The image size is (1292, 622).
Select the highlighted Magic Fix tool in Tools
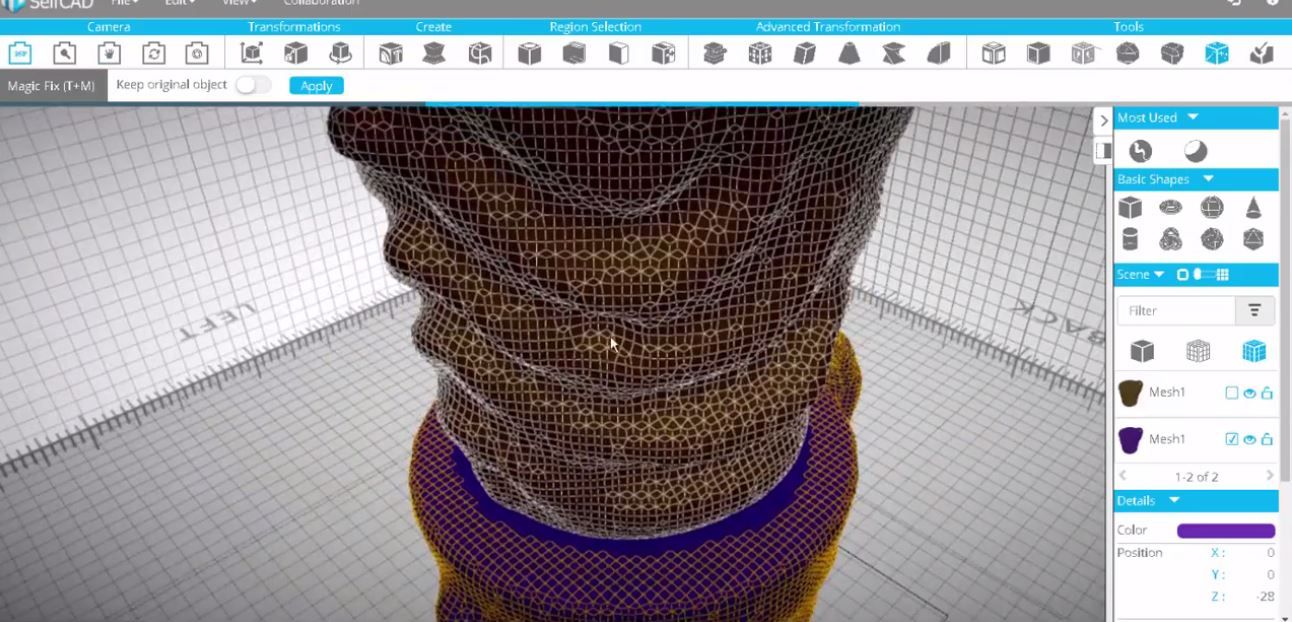tap(1218, 53)
